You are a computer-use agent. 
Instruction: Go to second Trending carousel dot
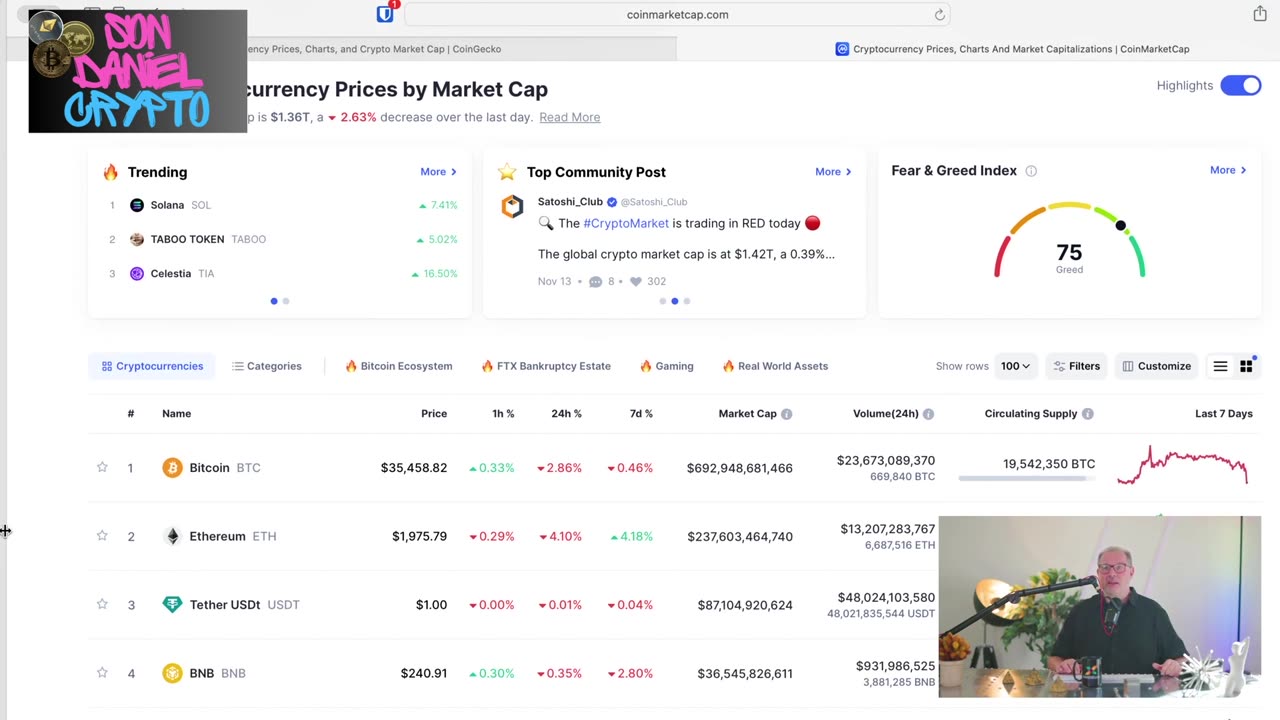(286, 301)
